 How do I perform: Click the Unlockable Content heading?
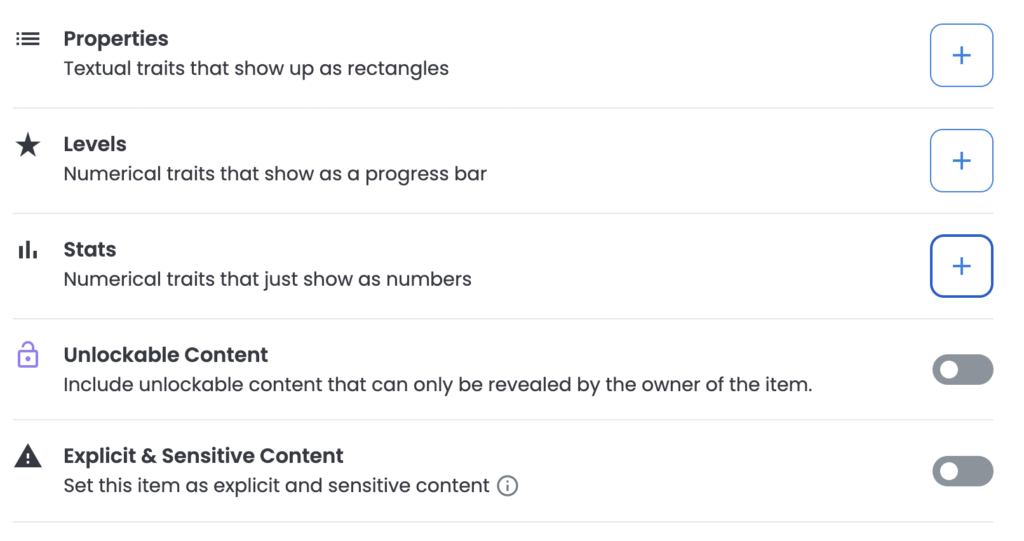click(x=166, y=355)
